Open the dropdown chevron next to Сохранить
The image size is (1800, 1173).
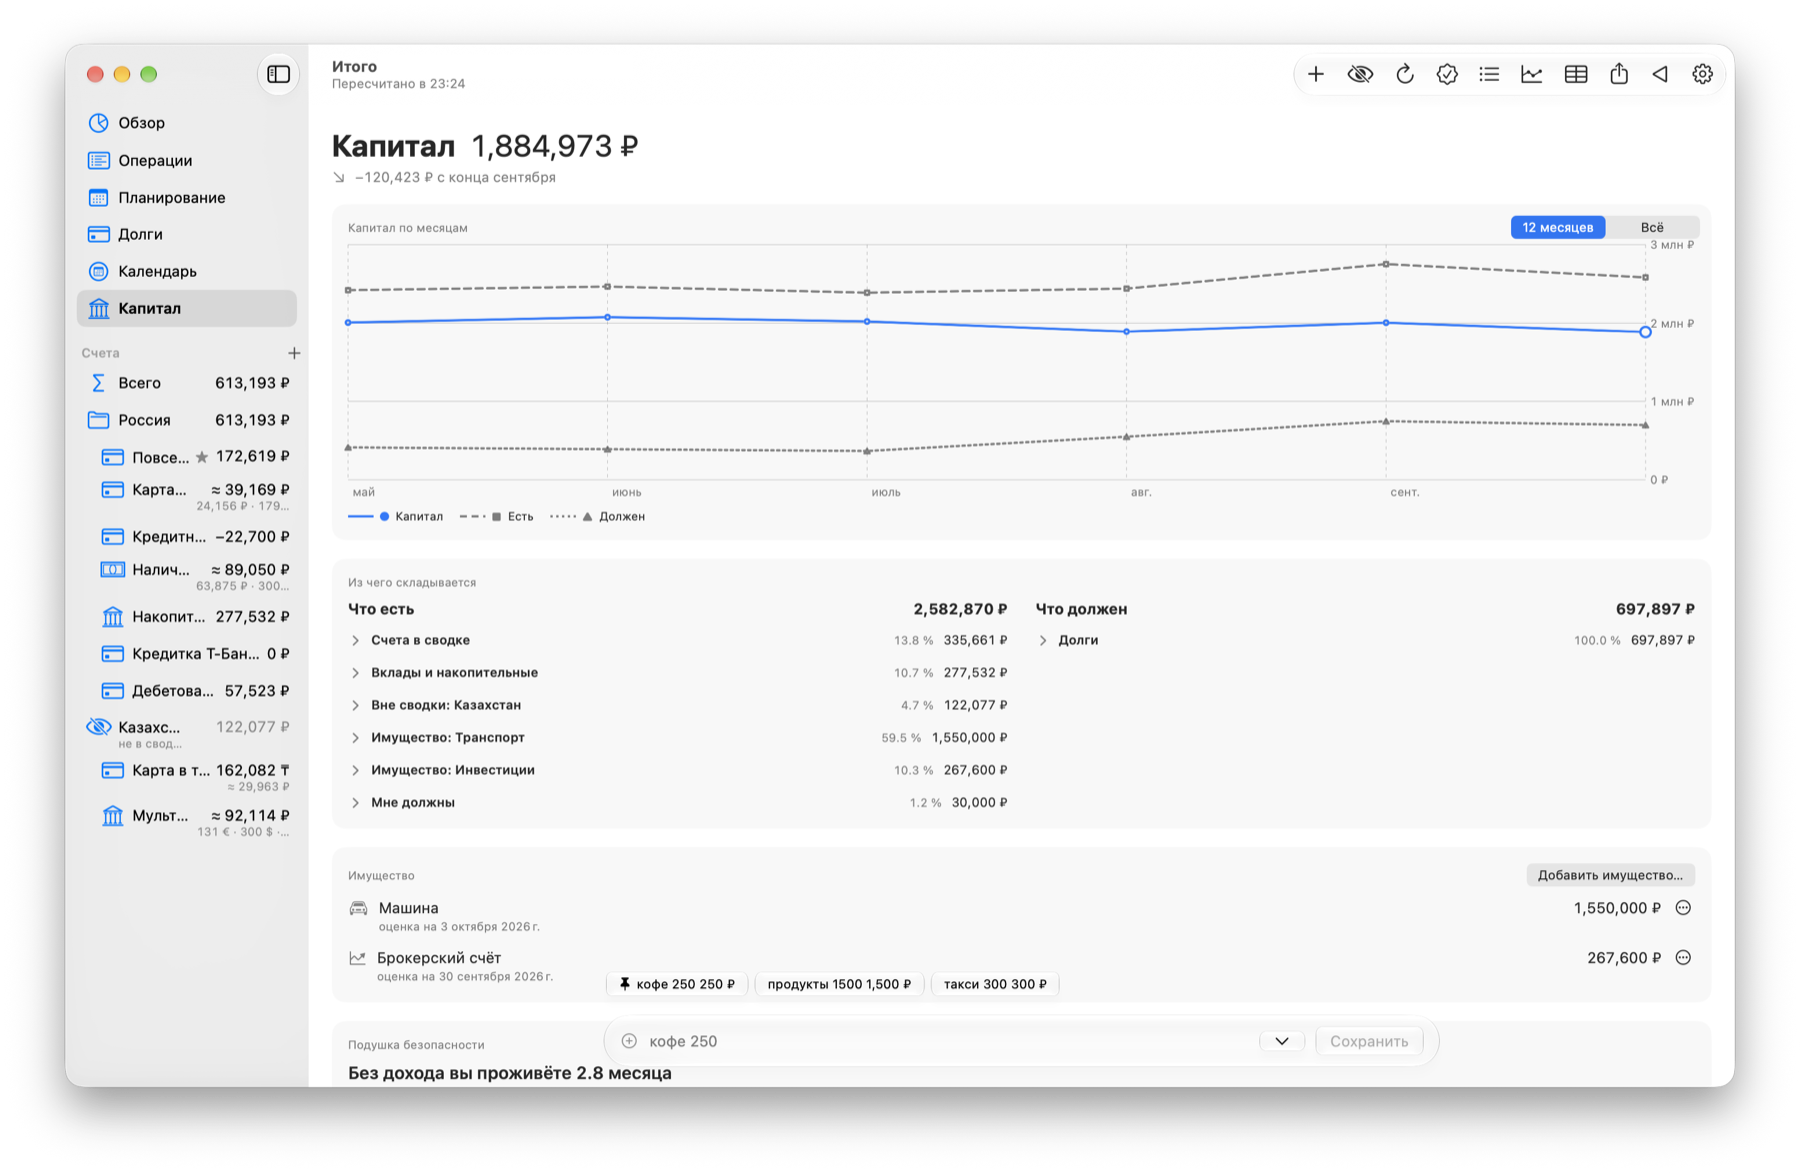point(1282,1041)
